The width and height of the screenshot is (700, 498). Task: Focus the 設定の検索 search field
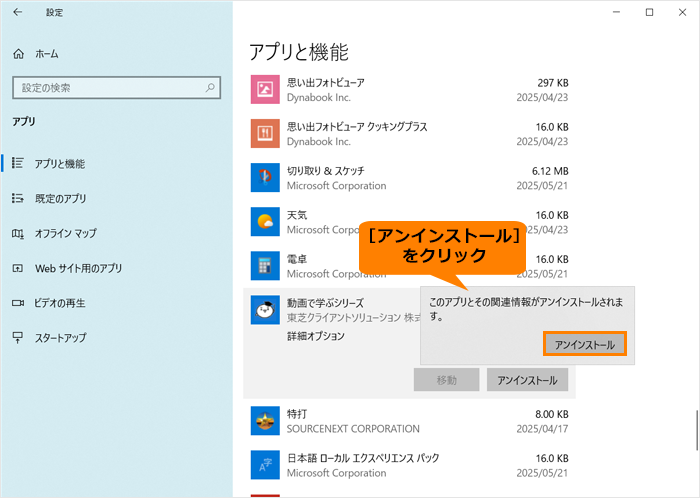pyautogui.click(x=117, y=87)
